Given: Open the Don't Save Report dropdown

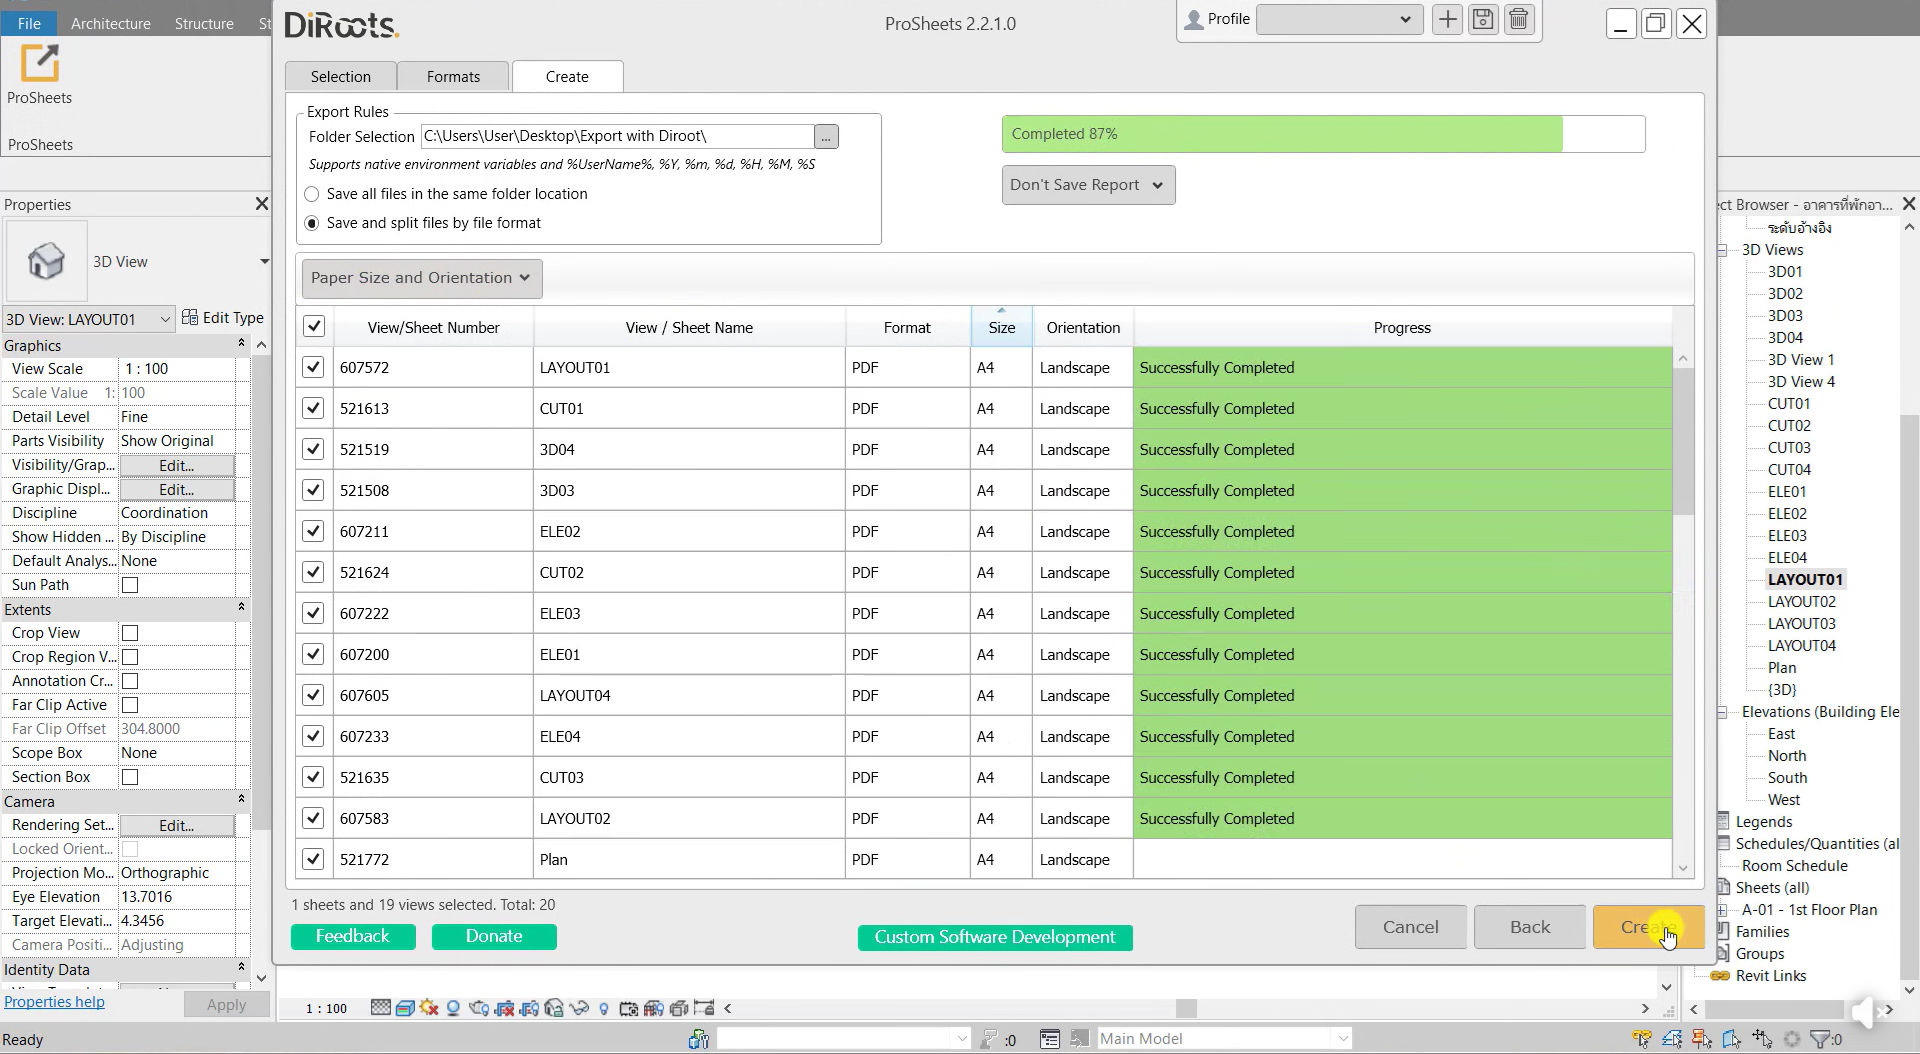Looking at the screenshot, I should [x=1088, y=185].
